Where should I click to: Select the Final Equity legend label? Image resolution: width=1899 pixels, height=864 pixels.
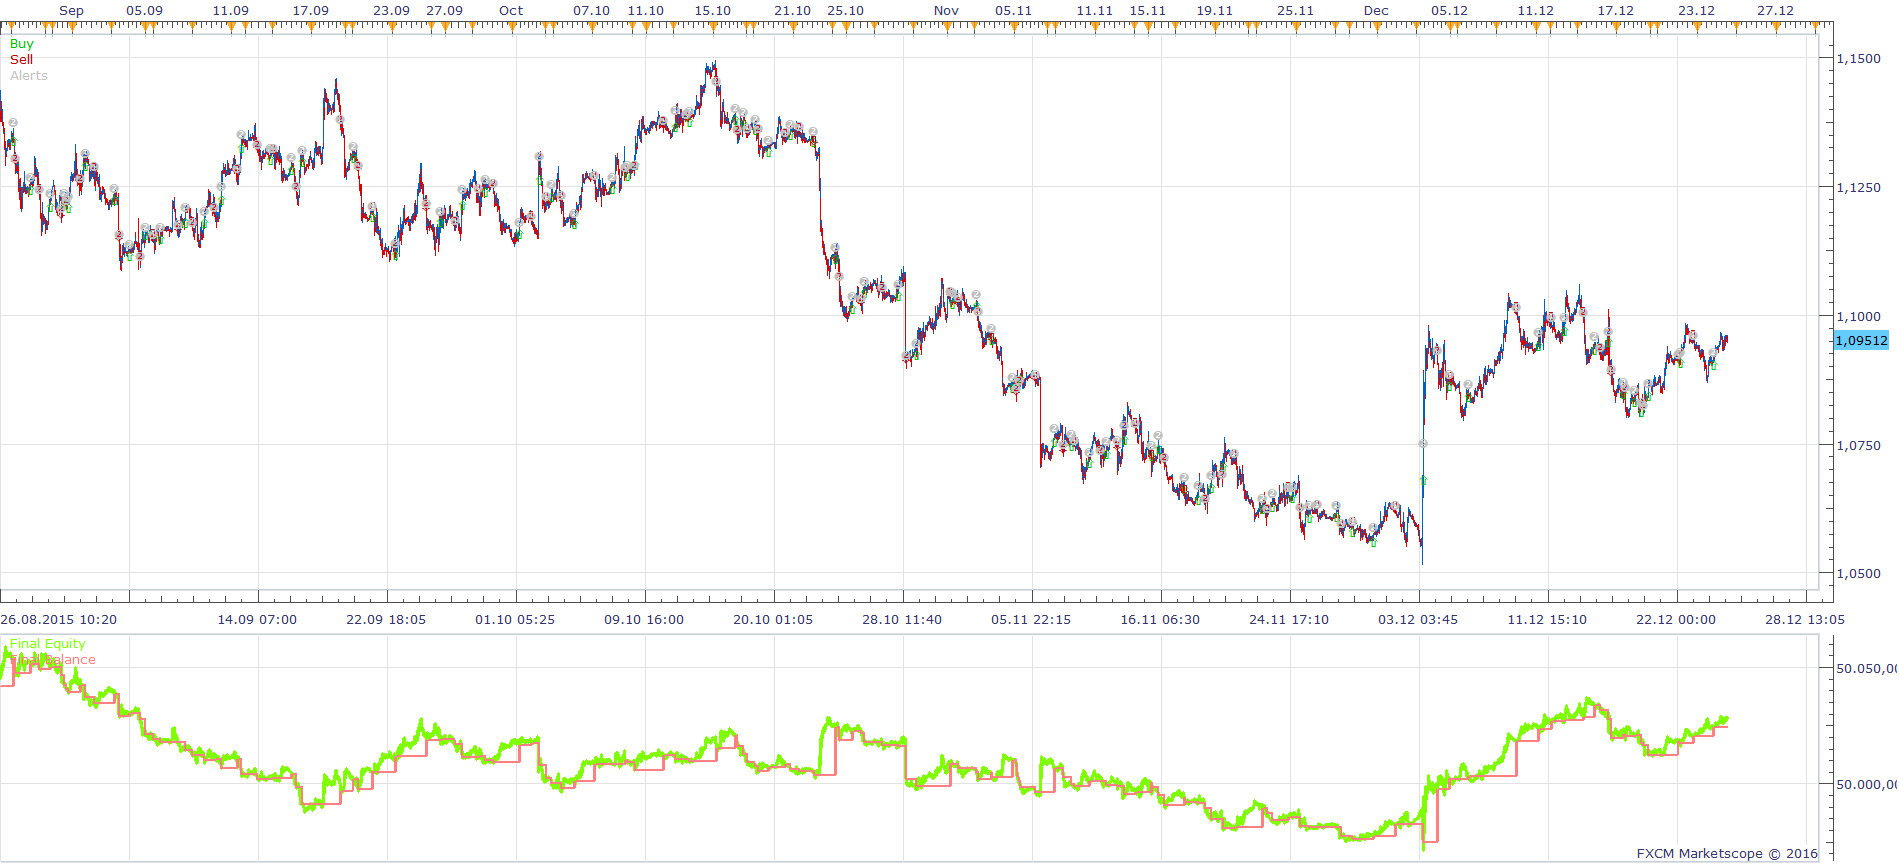48,644
